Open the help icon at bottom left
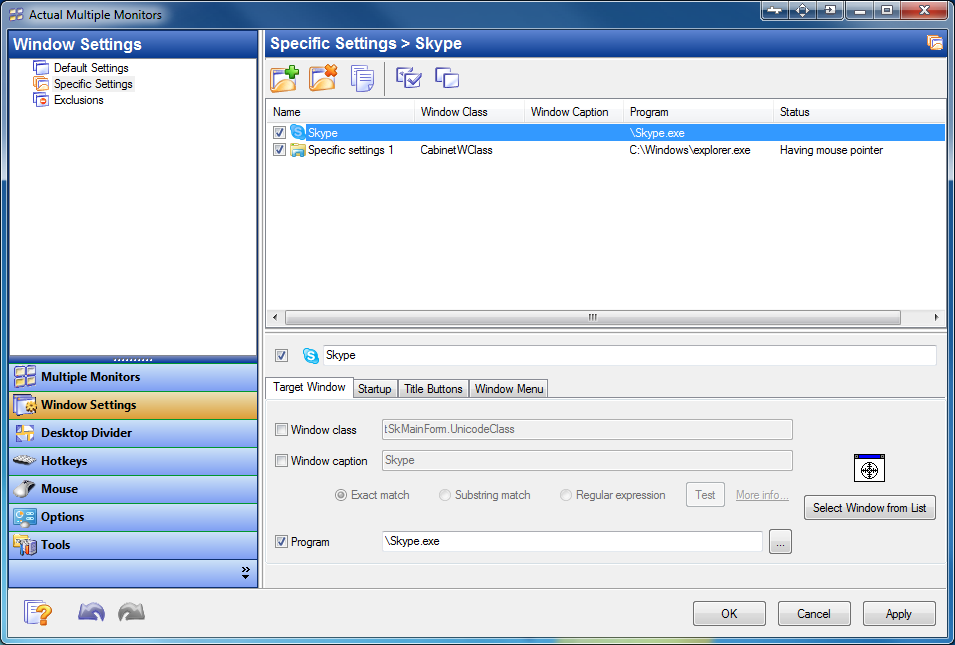955x645 pixels. [x=38, y=612]
